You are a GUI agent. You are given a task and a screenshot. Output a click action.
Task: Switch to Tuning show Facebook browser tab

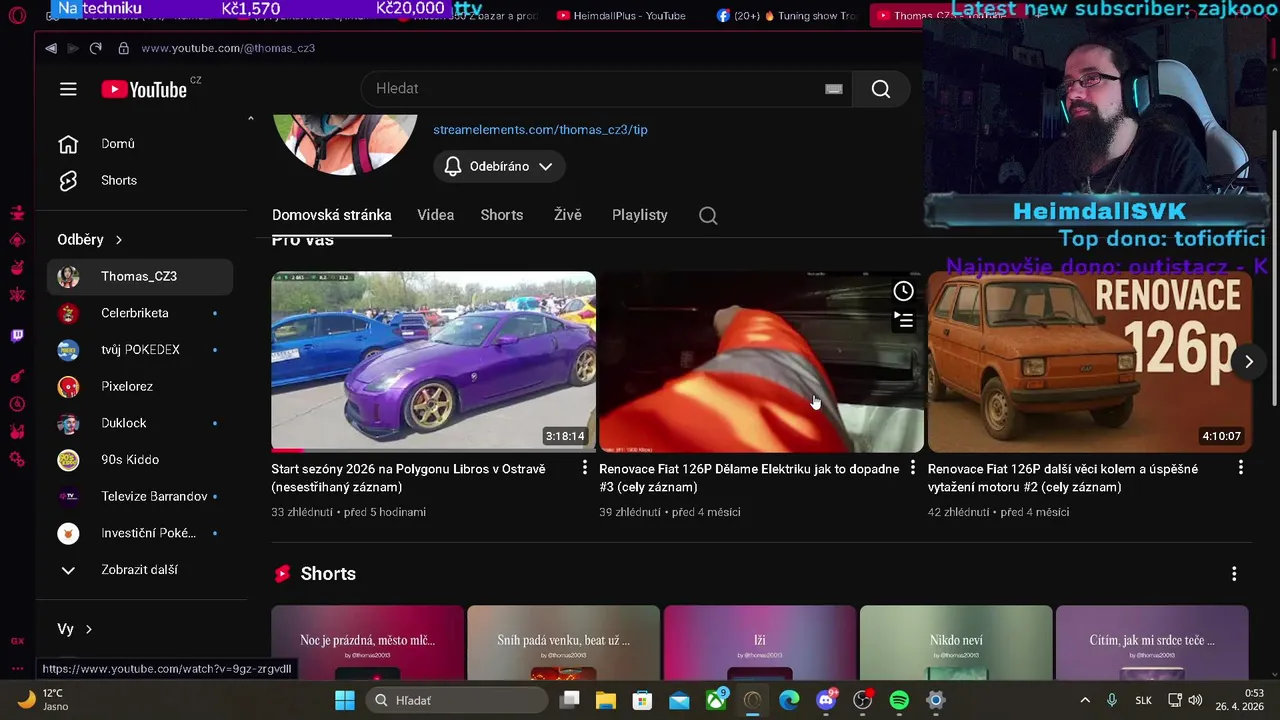(x=787, y=15)
